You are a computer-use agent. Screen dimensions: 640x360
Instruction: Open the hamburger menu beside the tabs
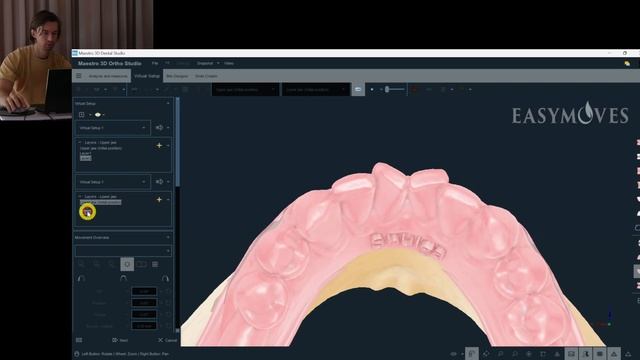coord(79,76)
